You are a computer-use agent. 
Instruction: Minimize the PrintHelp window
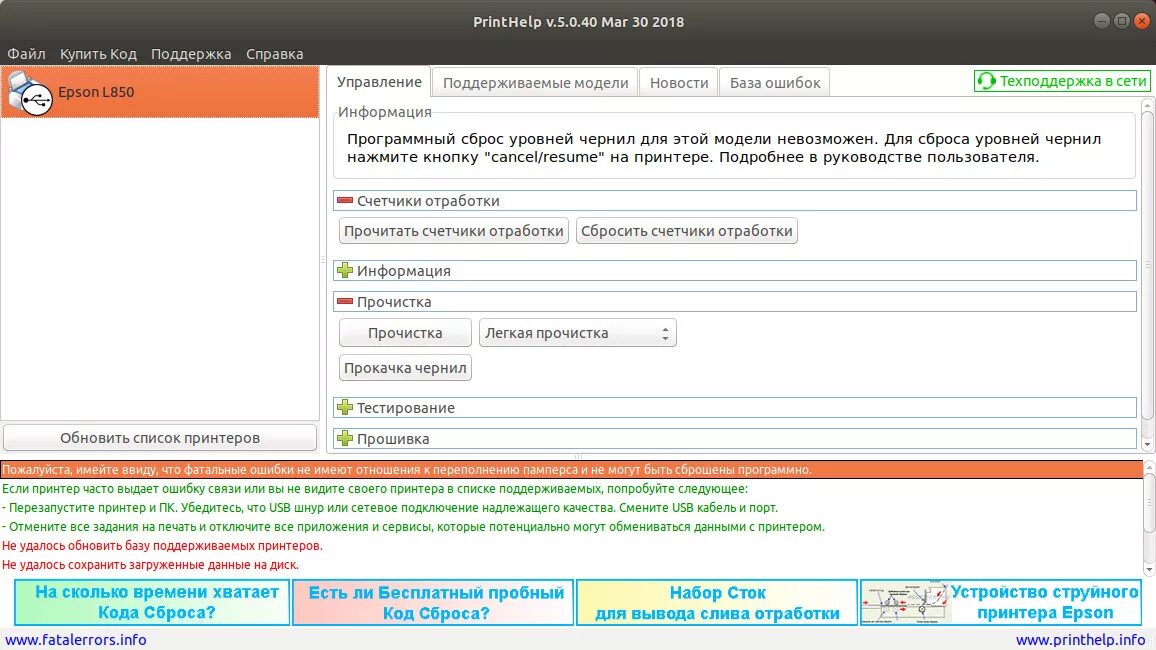[x=1101, y=21]
